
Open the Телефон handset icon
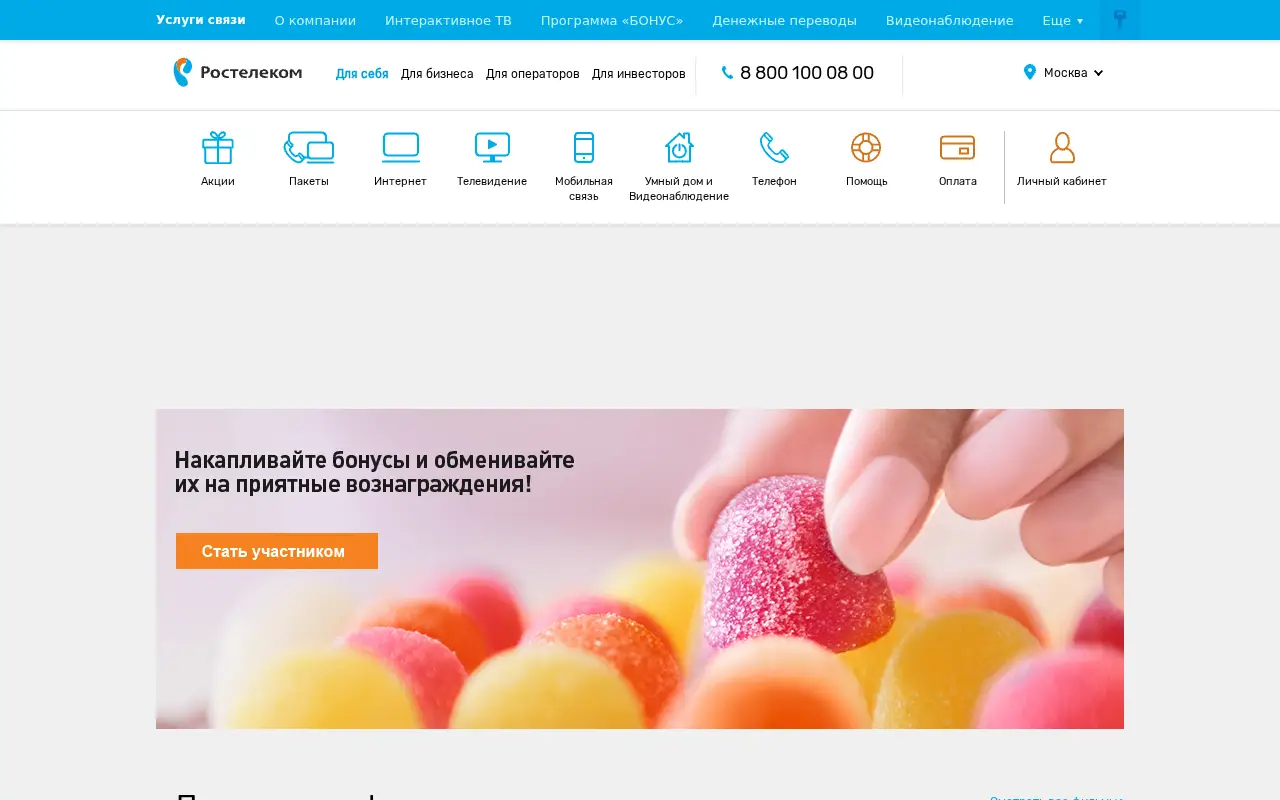click(x=774, y=148)
